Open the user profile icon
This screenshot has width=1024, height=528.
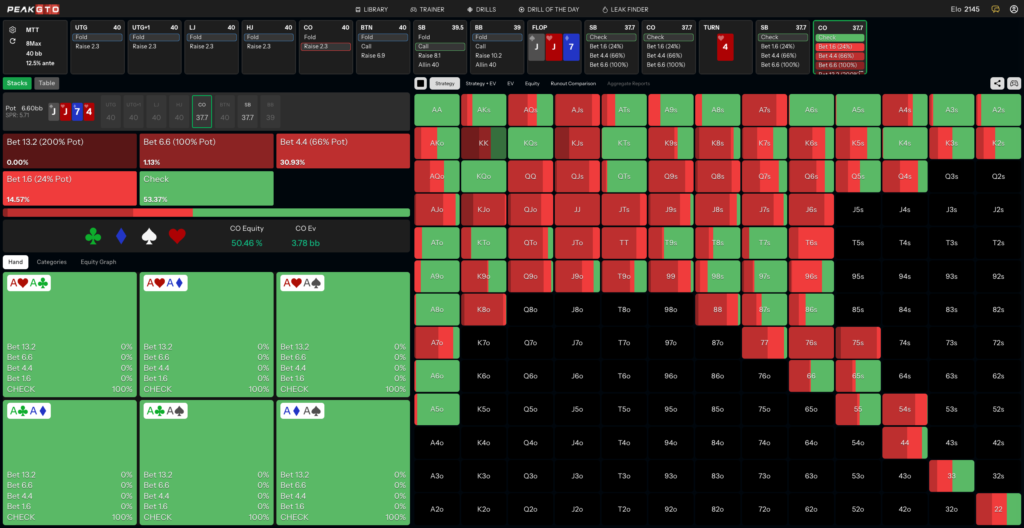tap(1014, 9)
